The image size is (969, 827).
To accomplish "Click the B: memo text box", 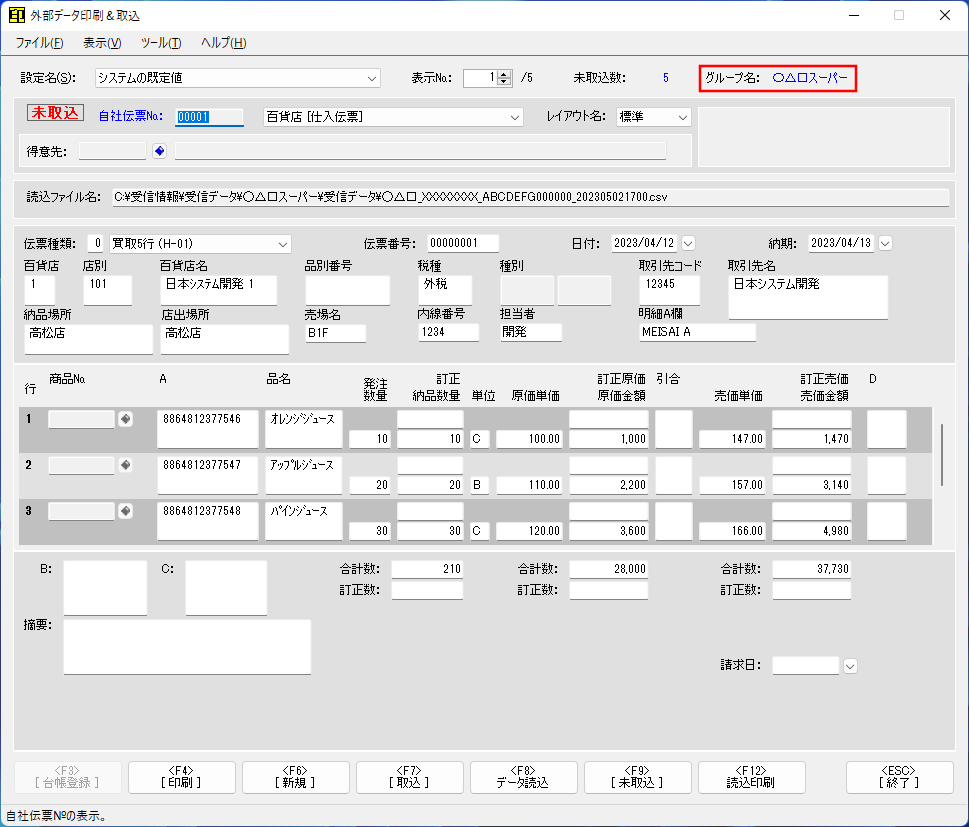I will click(x=105, y=588).
